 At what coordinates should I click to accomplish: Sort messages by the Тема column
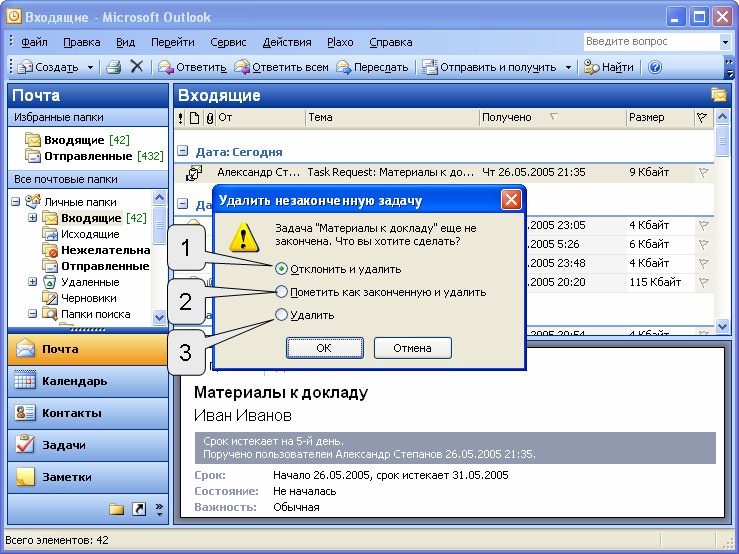[392, 117]
